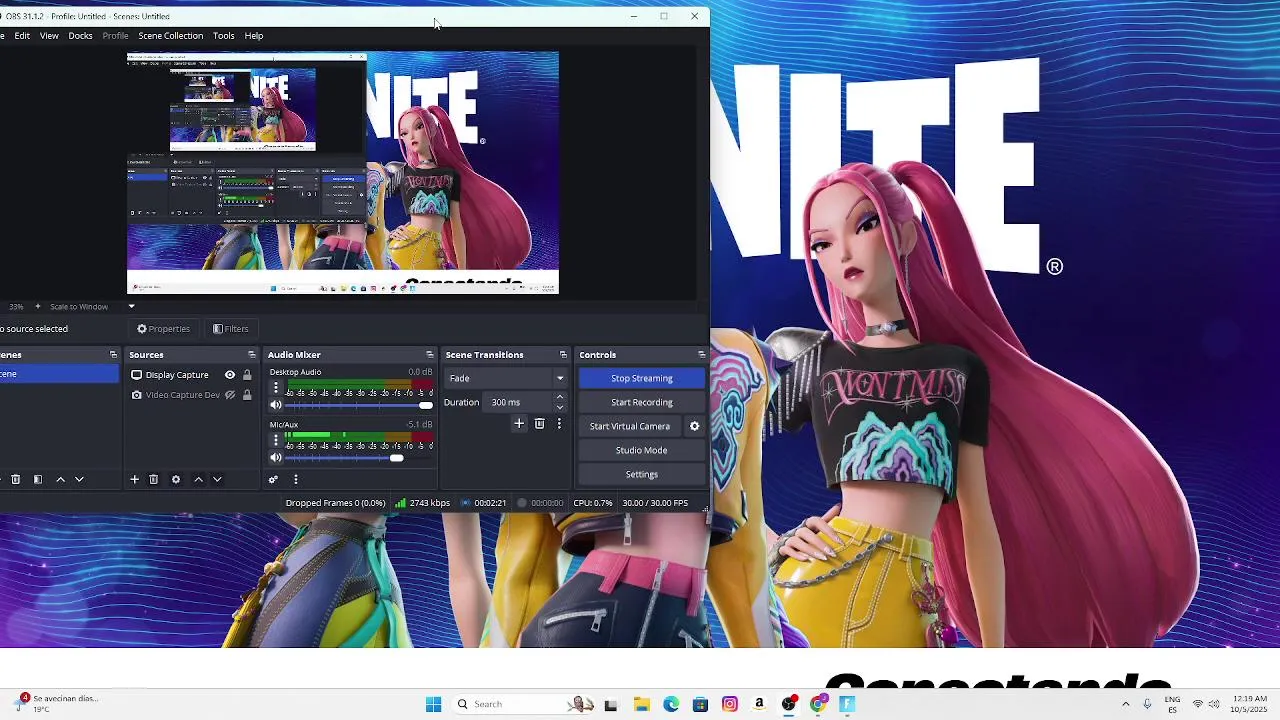
Task: Adjust the Desktop Audio volume slider
Action: (360, 405)
